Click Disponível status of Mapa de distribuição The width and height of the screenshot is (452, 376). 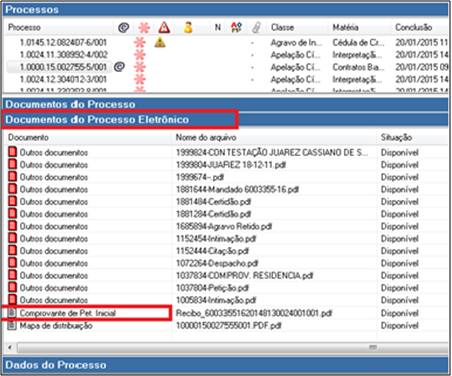(400, 326)
